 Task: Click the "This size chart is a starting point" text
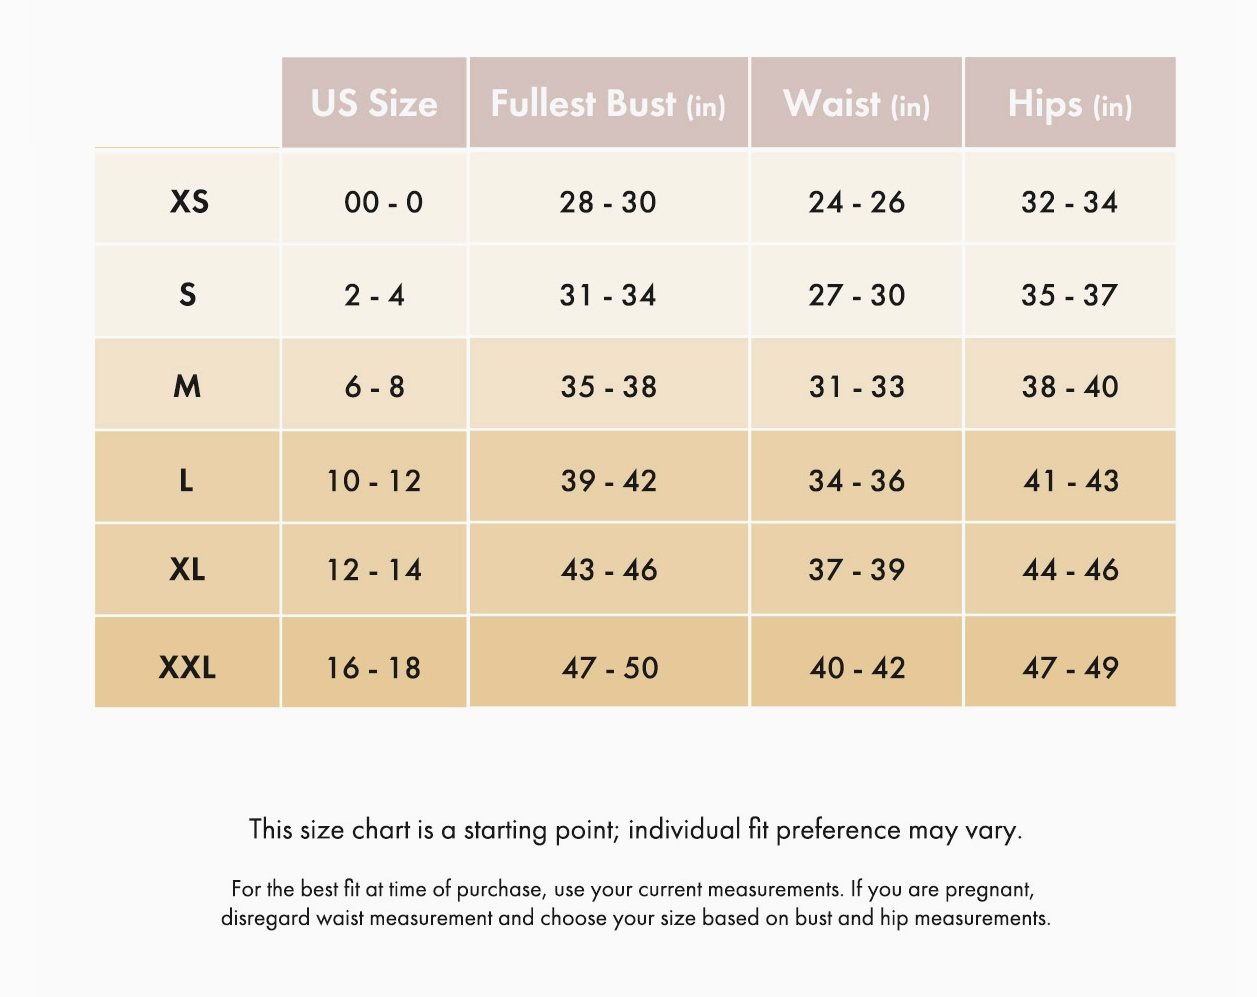pos(635,830)
